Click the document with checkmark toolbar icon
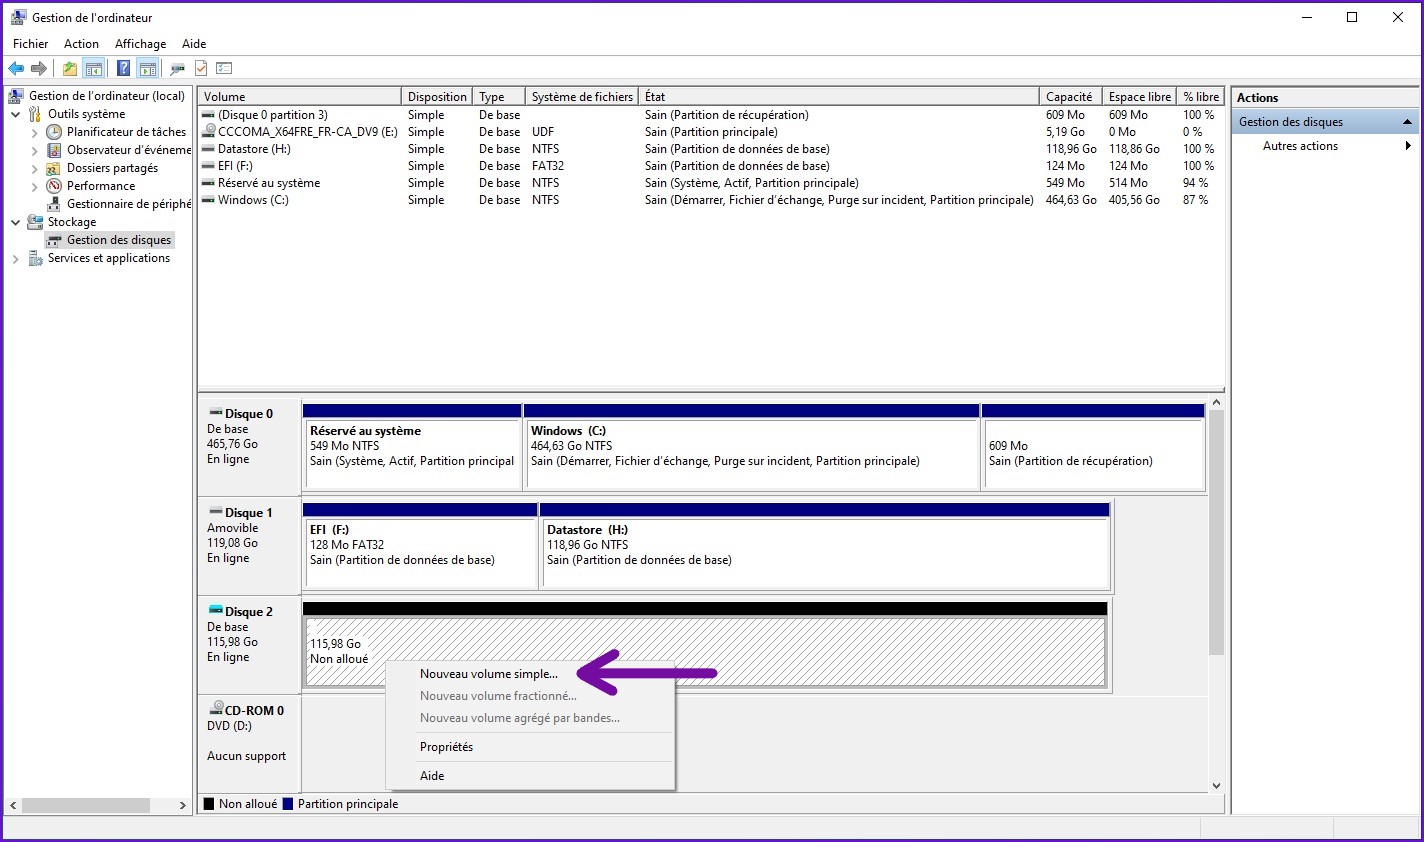 click(x=201, y=68)
